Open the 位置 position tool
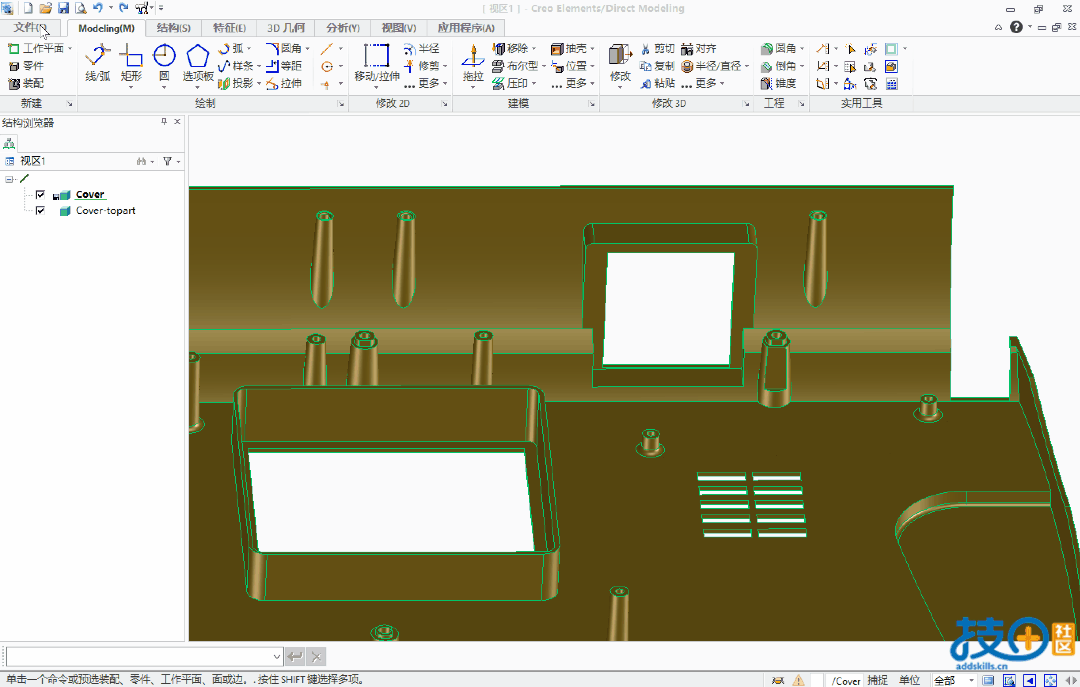 point(569,66)
